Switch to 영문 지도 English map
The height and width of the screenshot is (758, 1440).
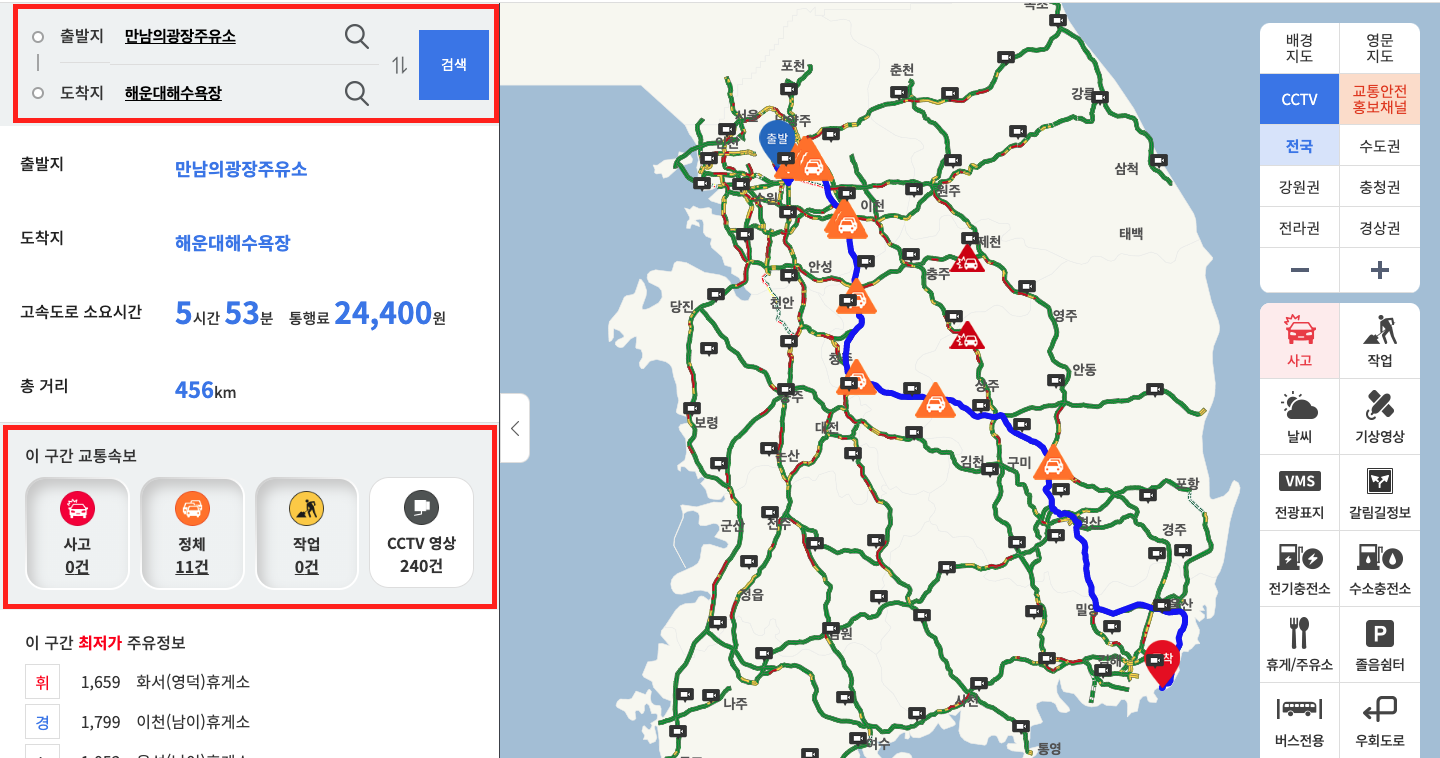[x=1380, y=49]
